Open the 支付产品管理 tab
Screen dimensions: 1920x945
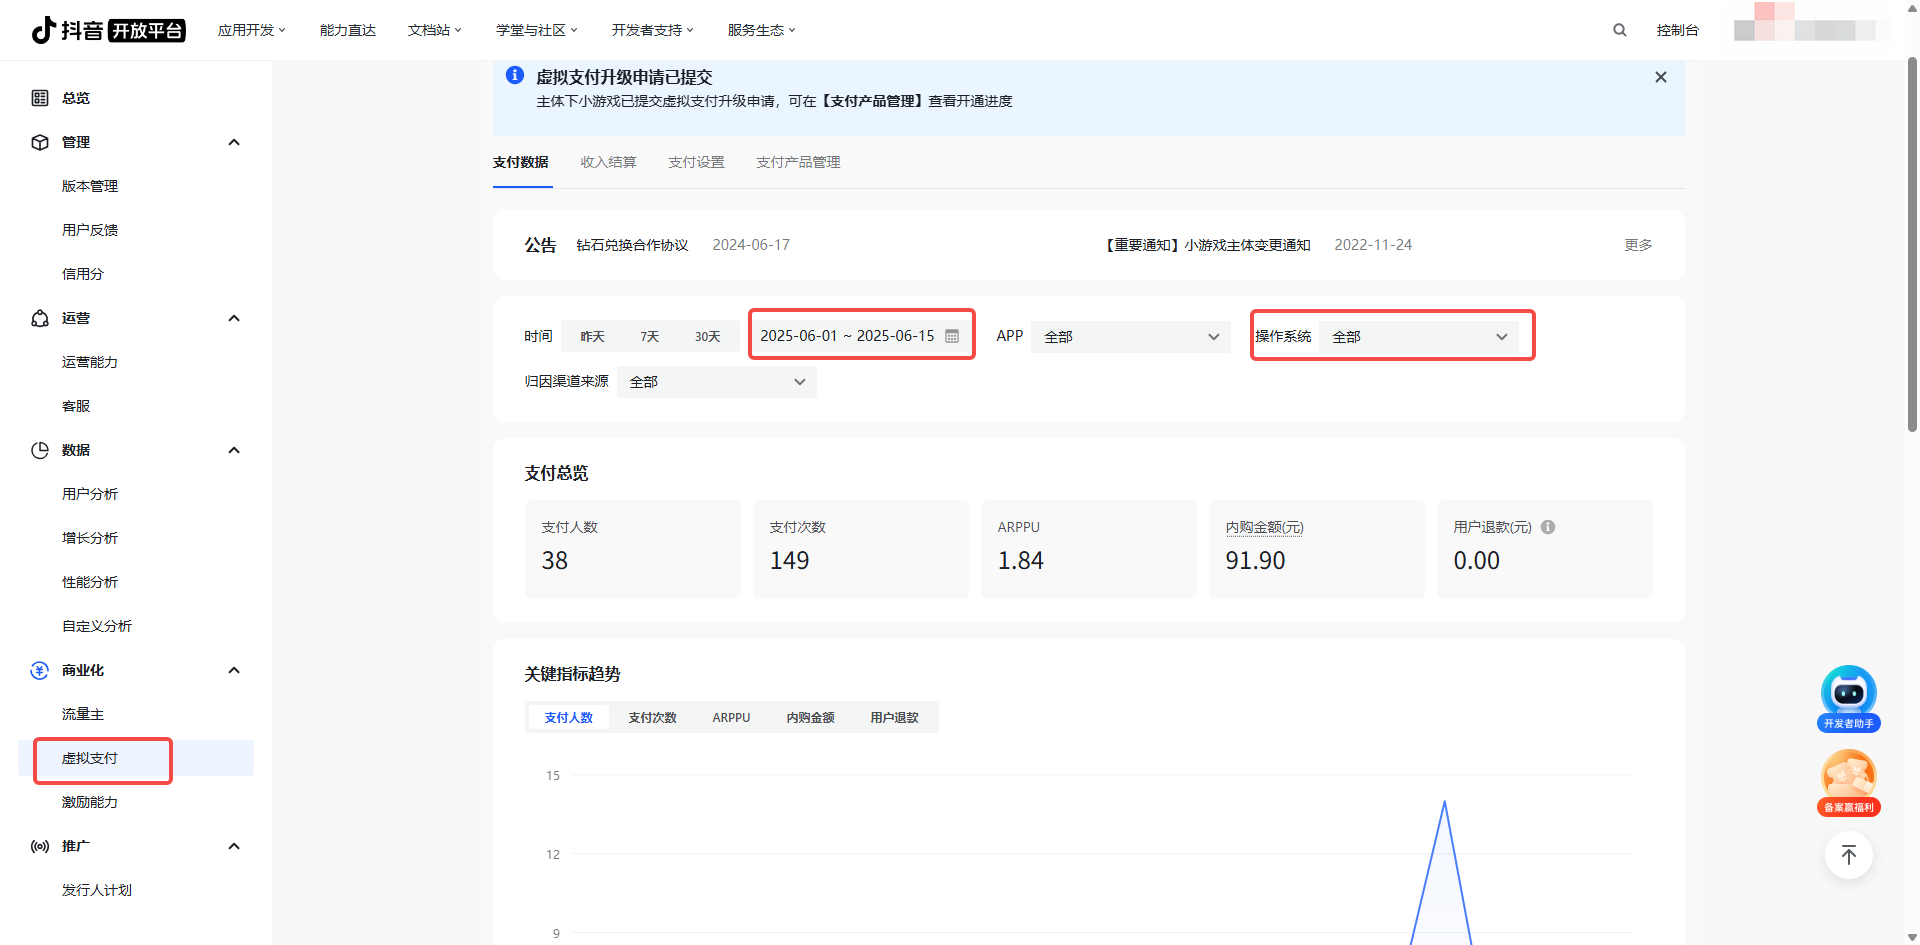click(798, 162)
